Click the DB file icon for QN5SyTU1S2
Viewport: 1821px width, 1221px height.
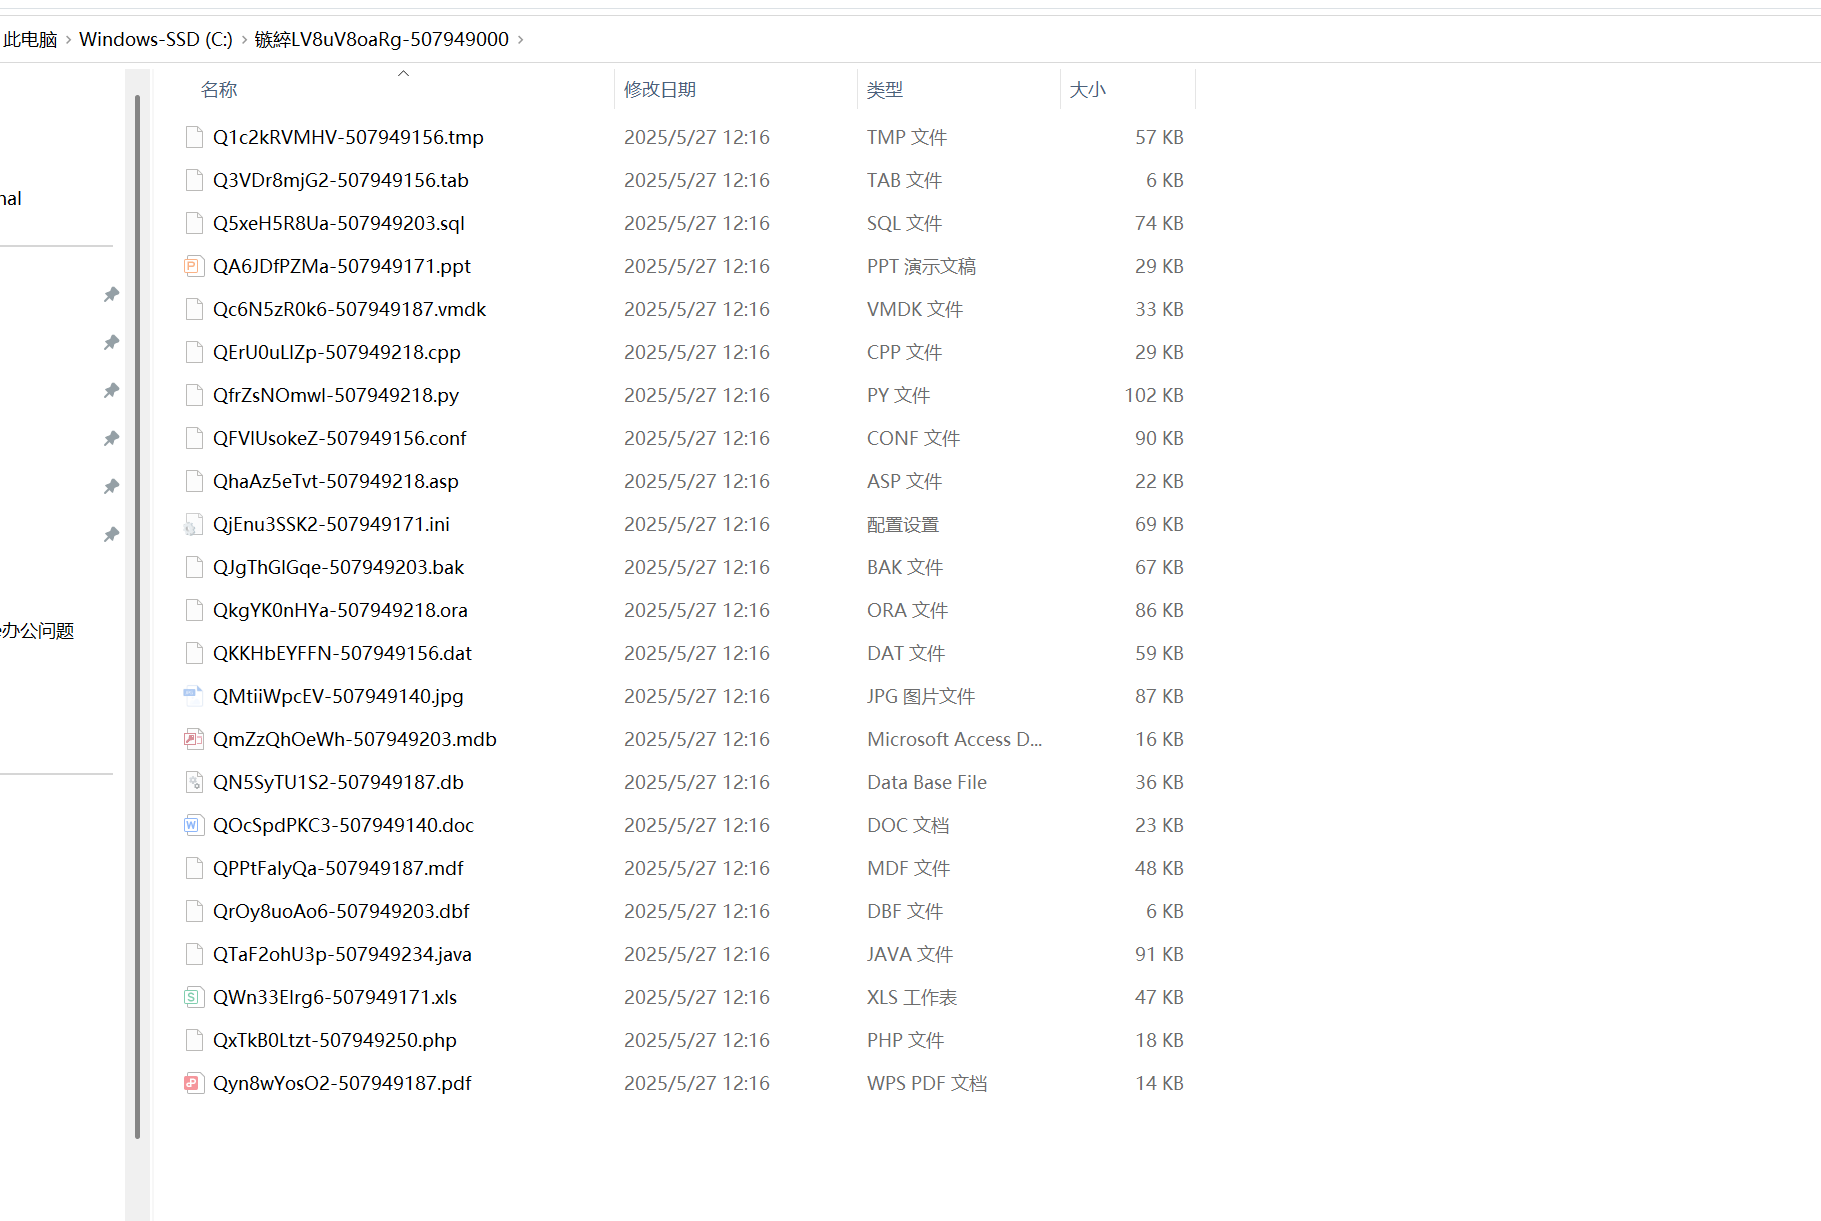(x=193, y=782)
